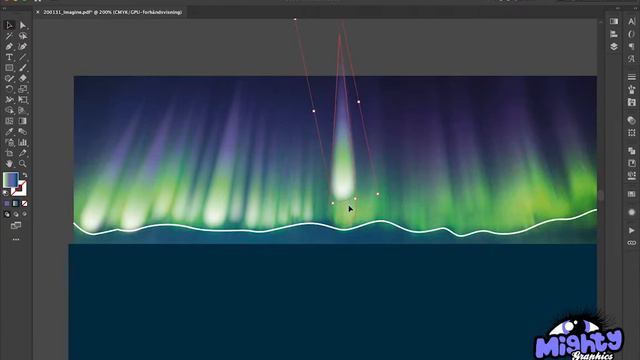Select the Paintbrush tool
640x360 pixels.
[23, 68]
